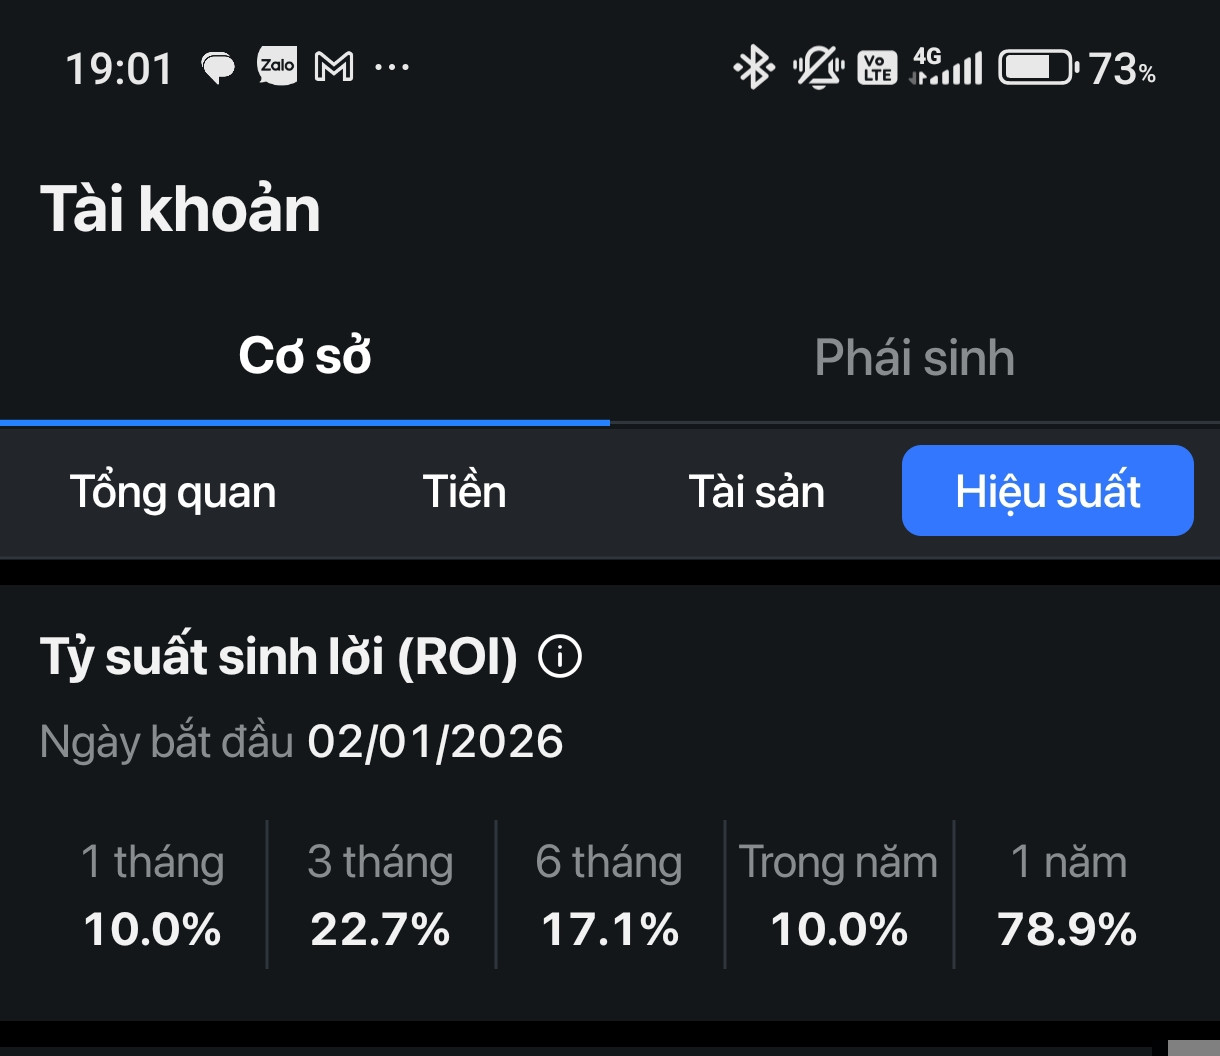Tap the ROI info circle icon

[560, 657]
